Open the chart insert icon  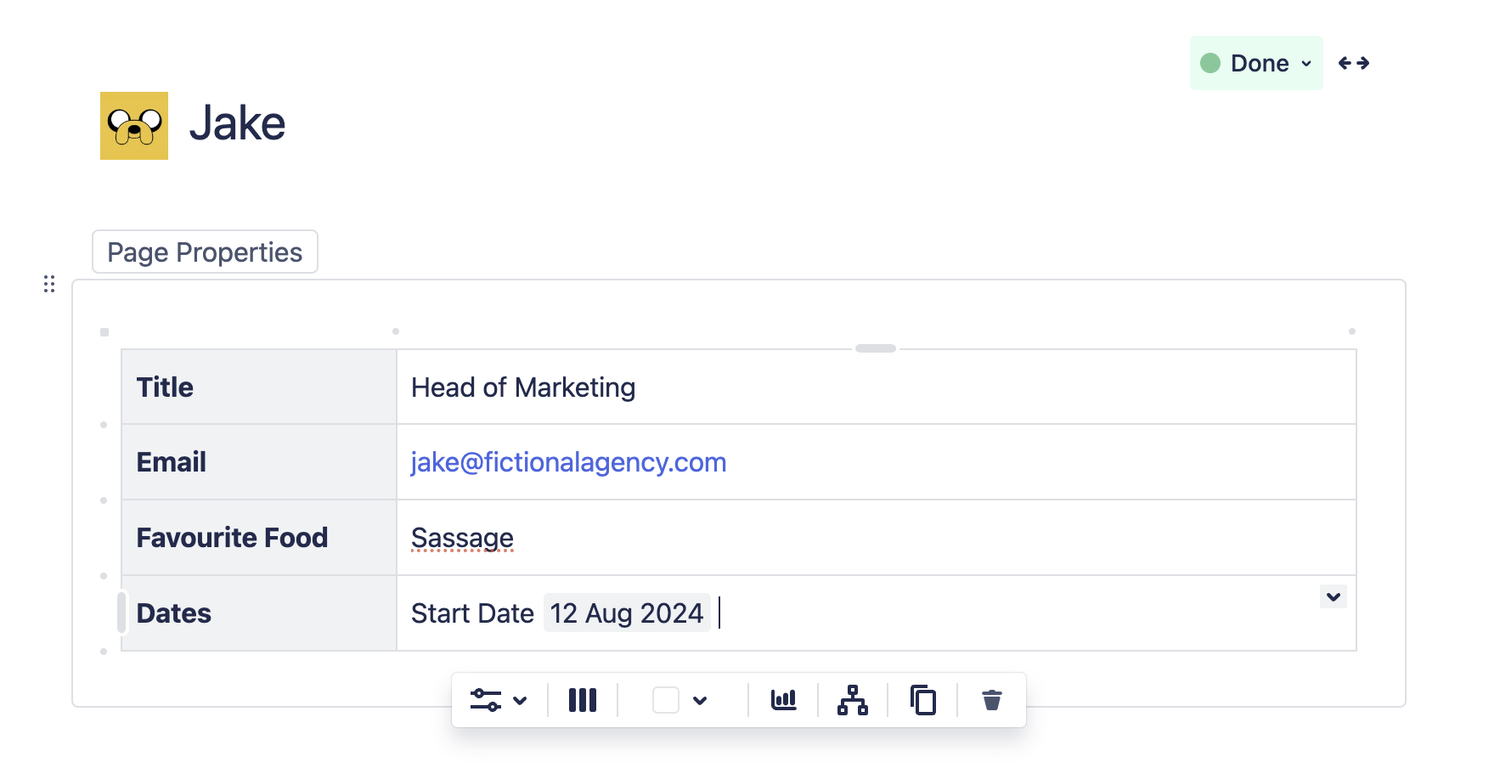tap(783, 700)
